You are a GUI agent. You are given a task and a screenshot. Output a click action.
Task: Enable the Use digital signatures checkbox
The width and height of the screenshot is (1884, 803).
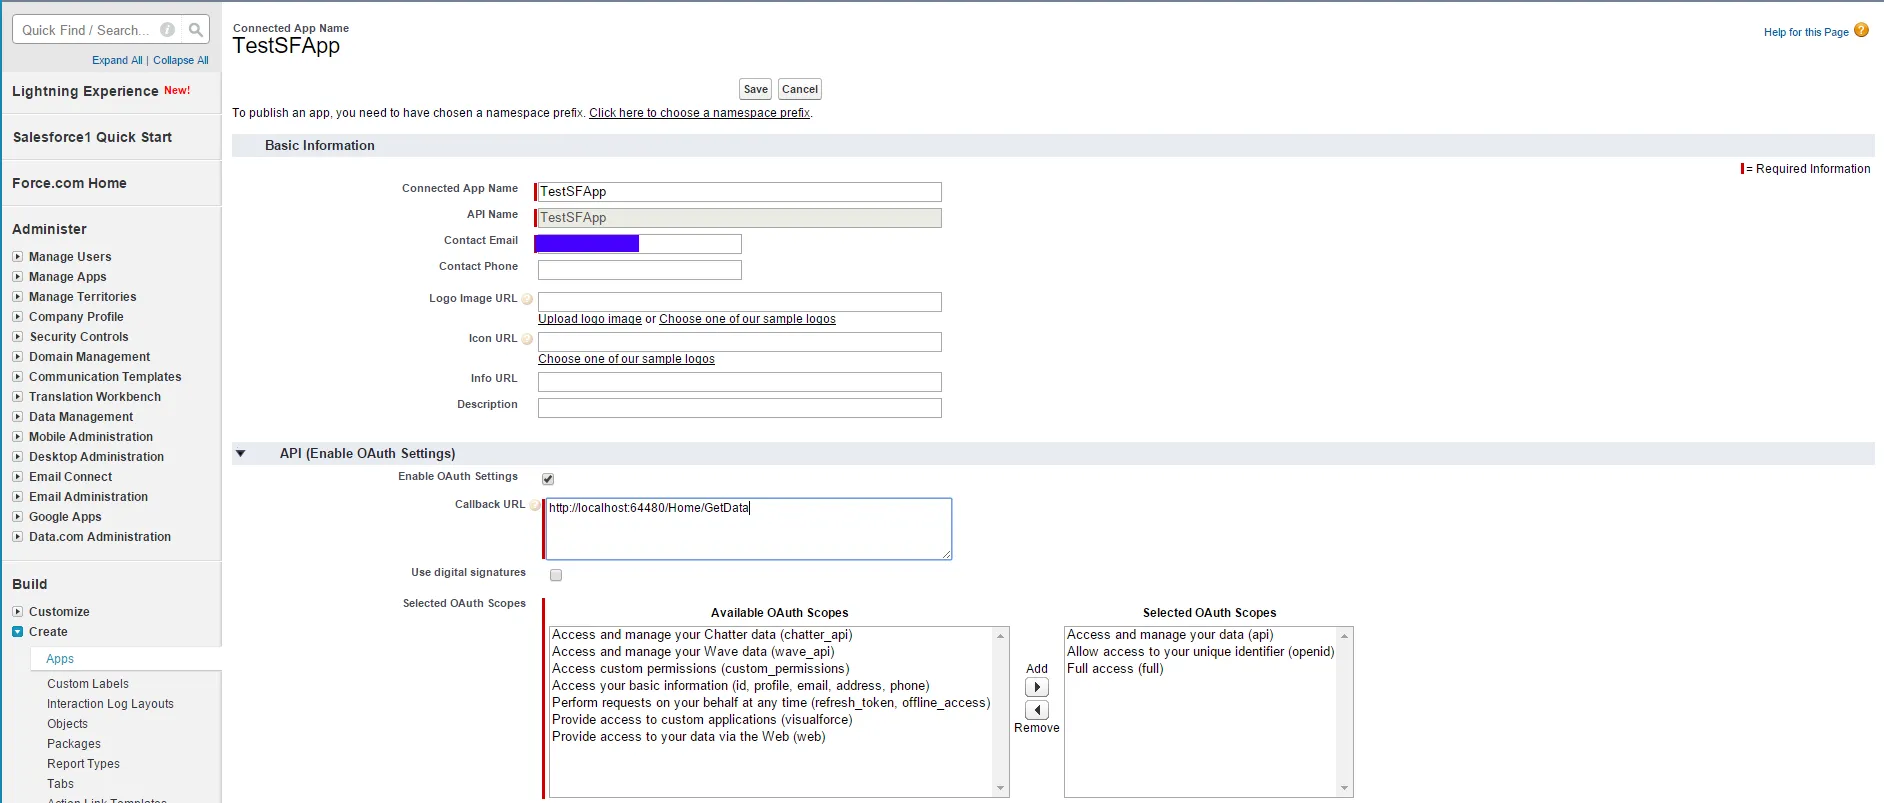coord(556,575)
